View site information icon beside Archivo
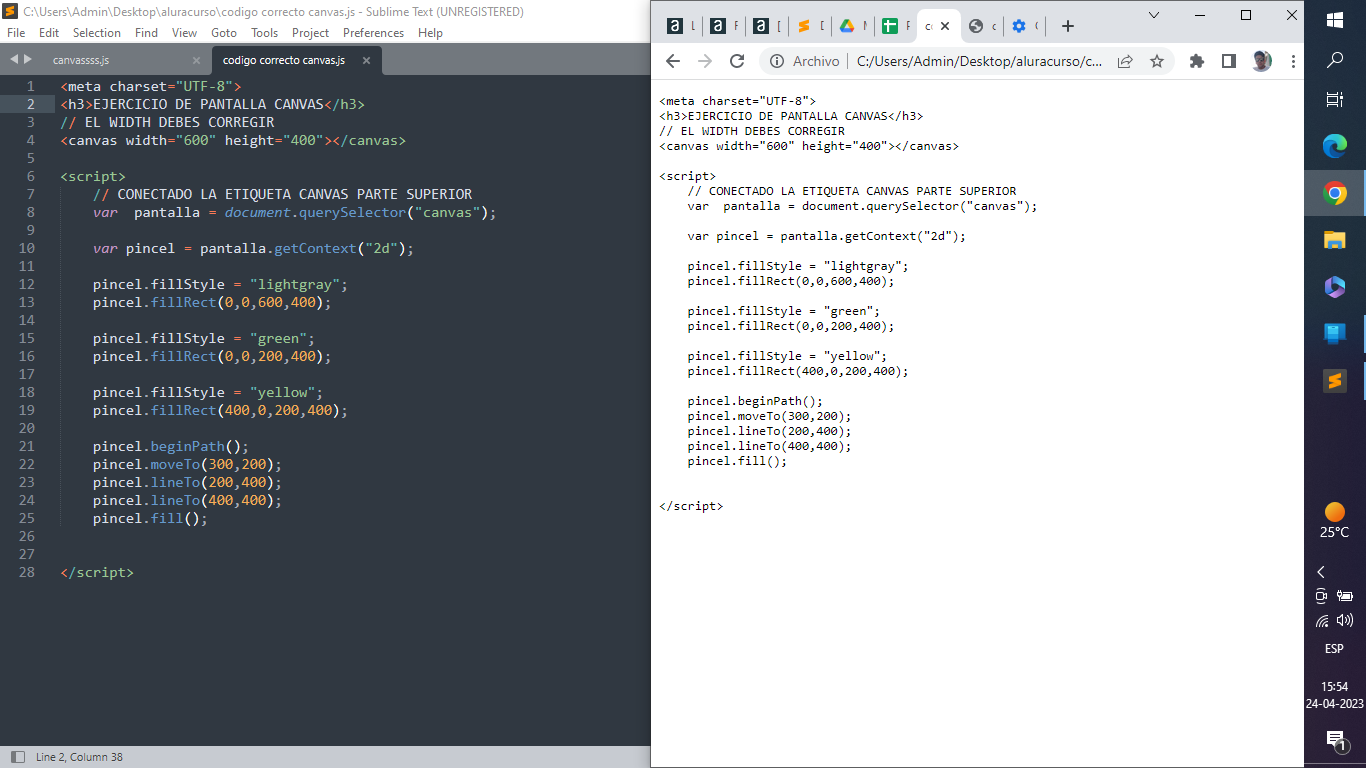This screenshot has width=1366, height=768. (777, 61)
